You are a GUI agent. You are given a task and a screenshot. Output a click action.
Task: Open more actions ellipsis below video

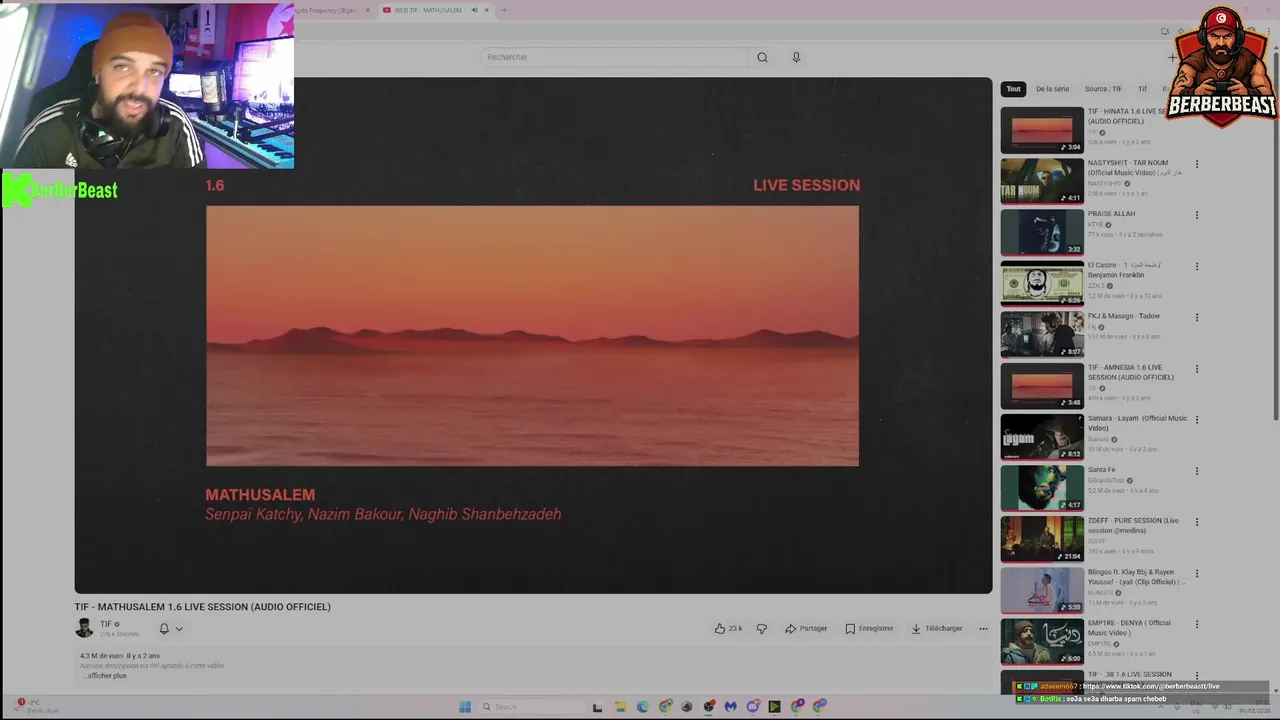pos(983,628)
